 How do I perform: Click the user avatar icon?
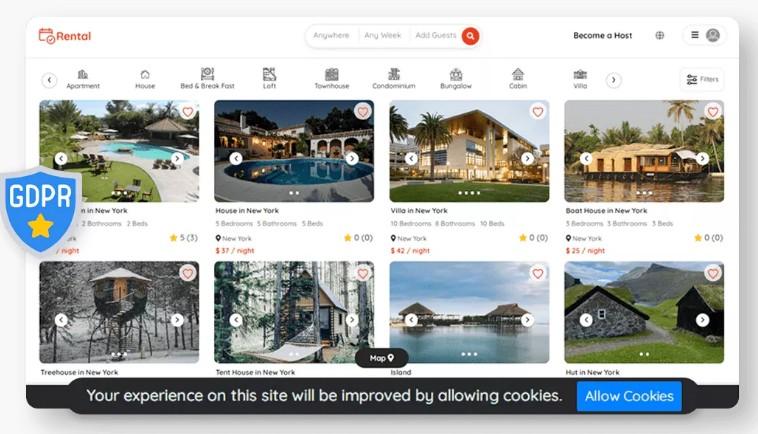[713, 35]
